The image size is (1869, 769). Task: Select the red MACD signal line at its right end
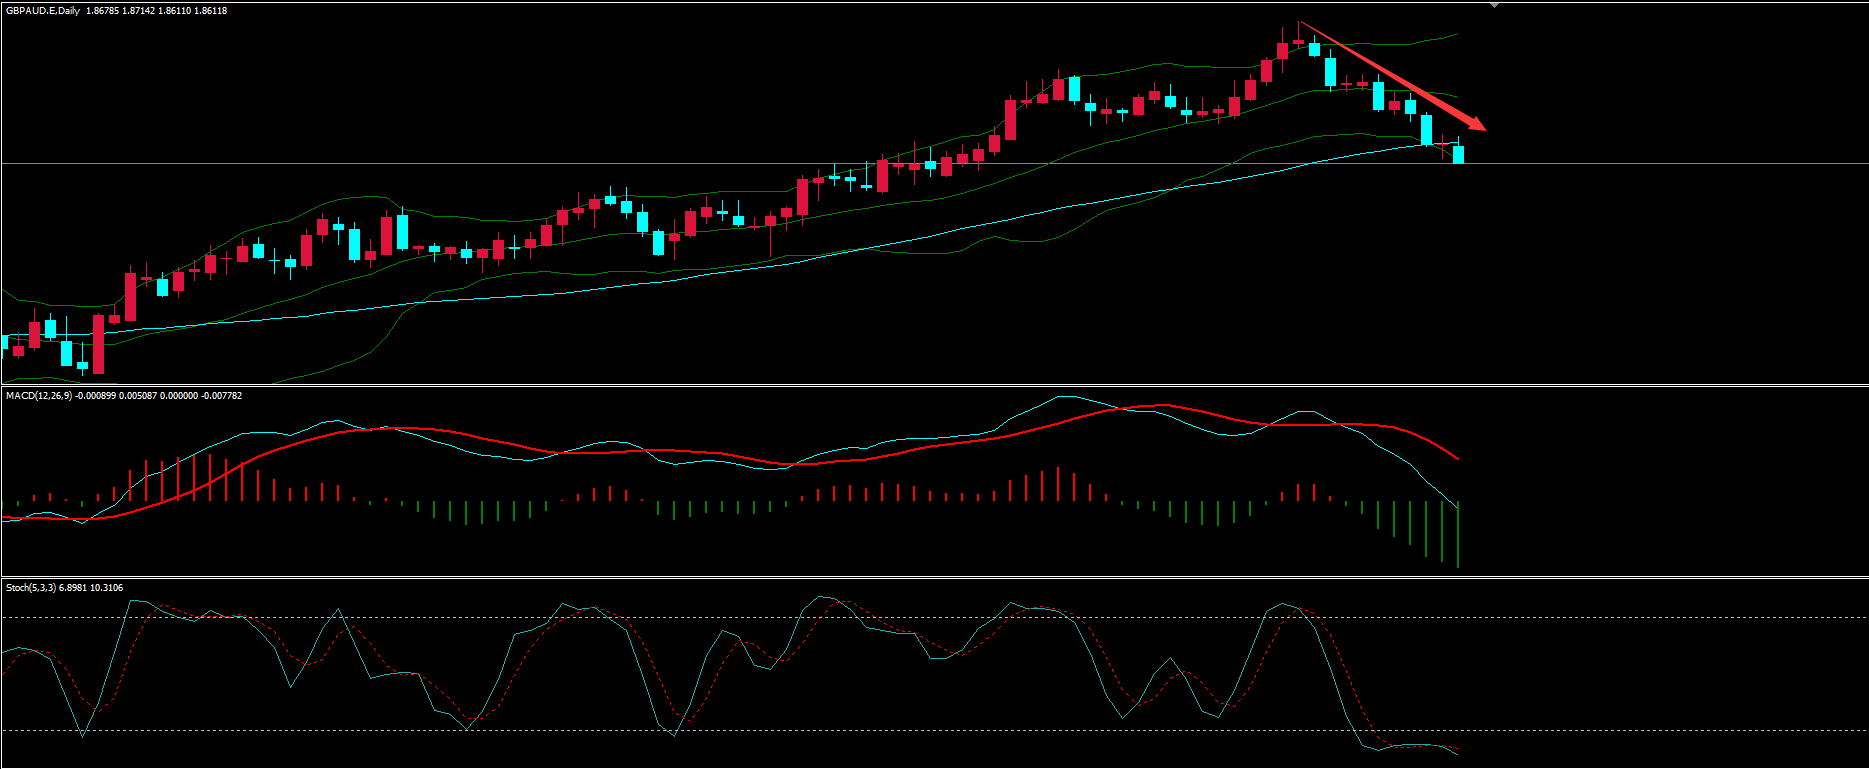coord(1457,458)
